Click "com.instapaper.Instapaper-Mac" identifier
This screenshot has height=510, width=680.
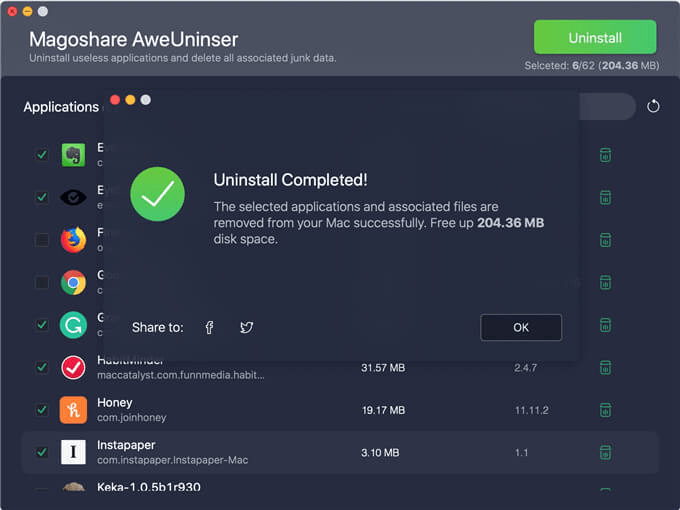coord(173,460)
